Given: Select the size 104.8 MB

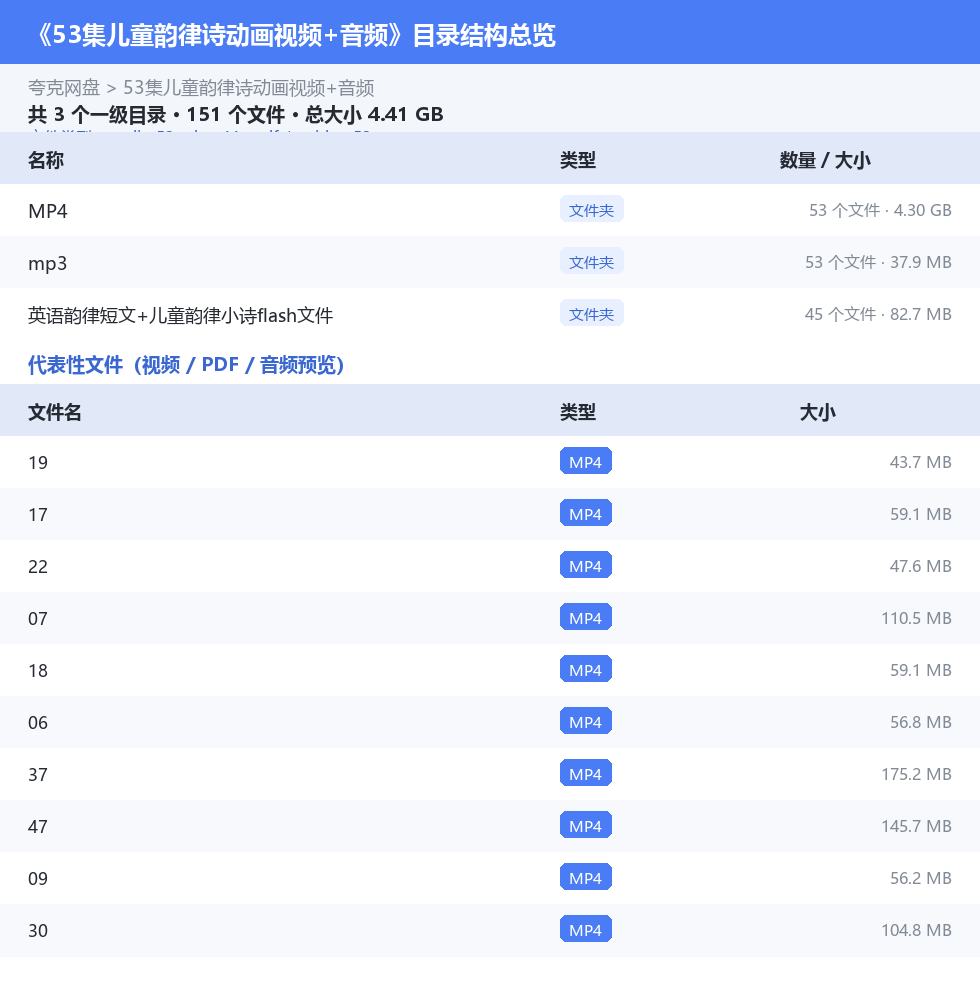Looking at the screenshot, I should click(x=916, y=930).
